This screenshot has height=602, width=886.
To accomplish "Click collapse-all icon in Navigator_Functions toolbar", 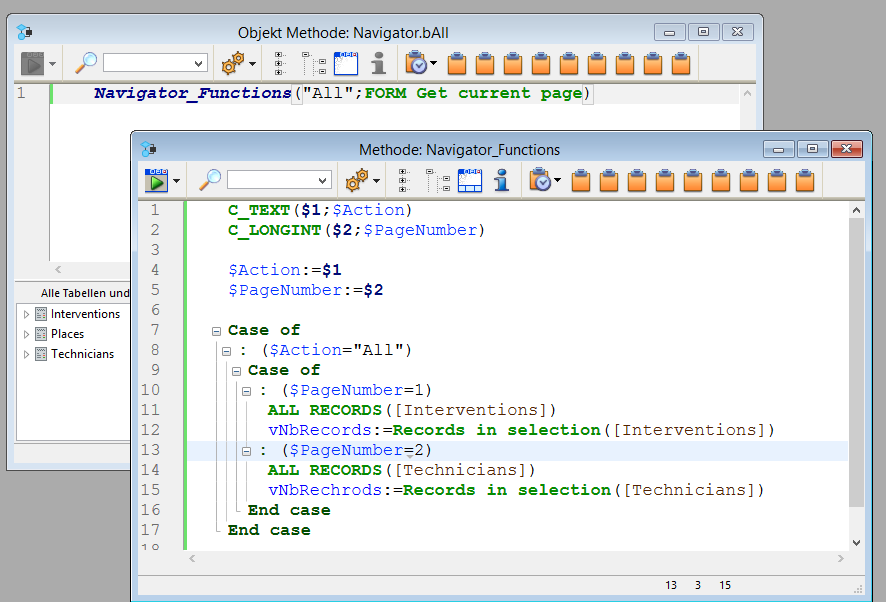I will pyautogui.click(x=438, y=180).
